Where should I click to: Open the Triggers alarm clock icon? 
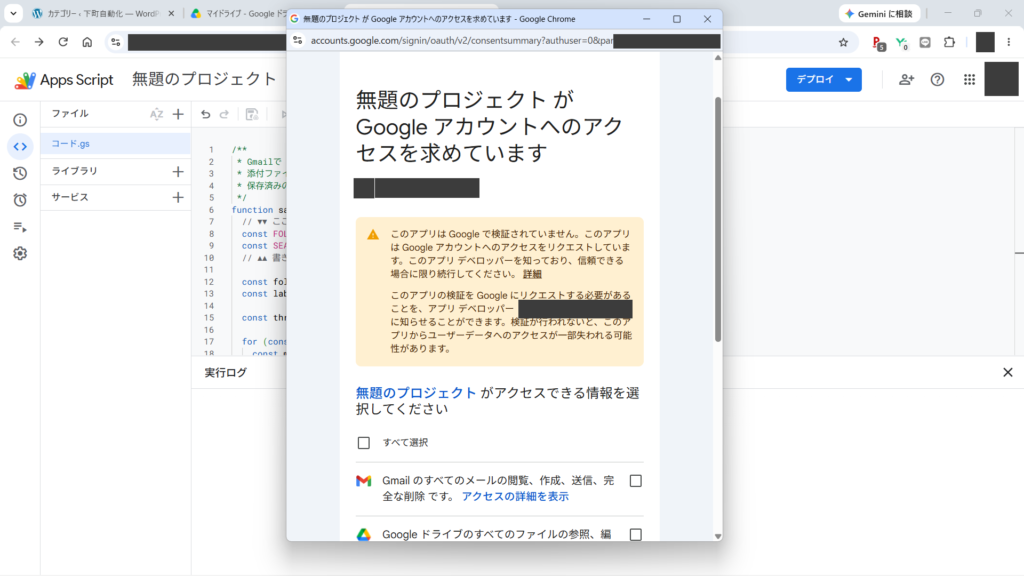[20, 200]
